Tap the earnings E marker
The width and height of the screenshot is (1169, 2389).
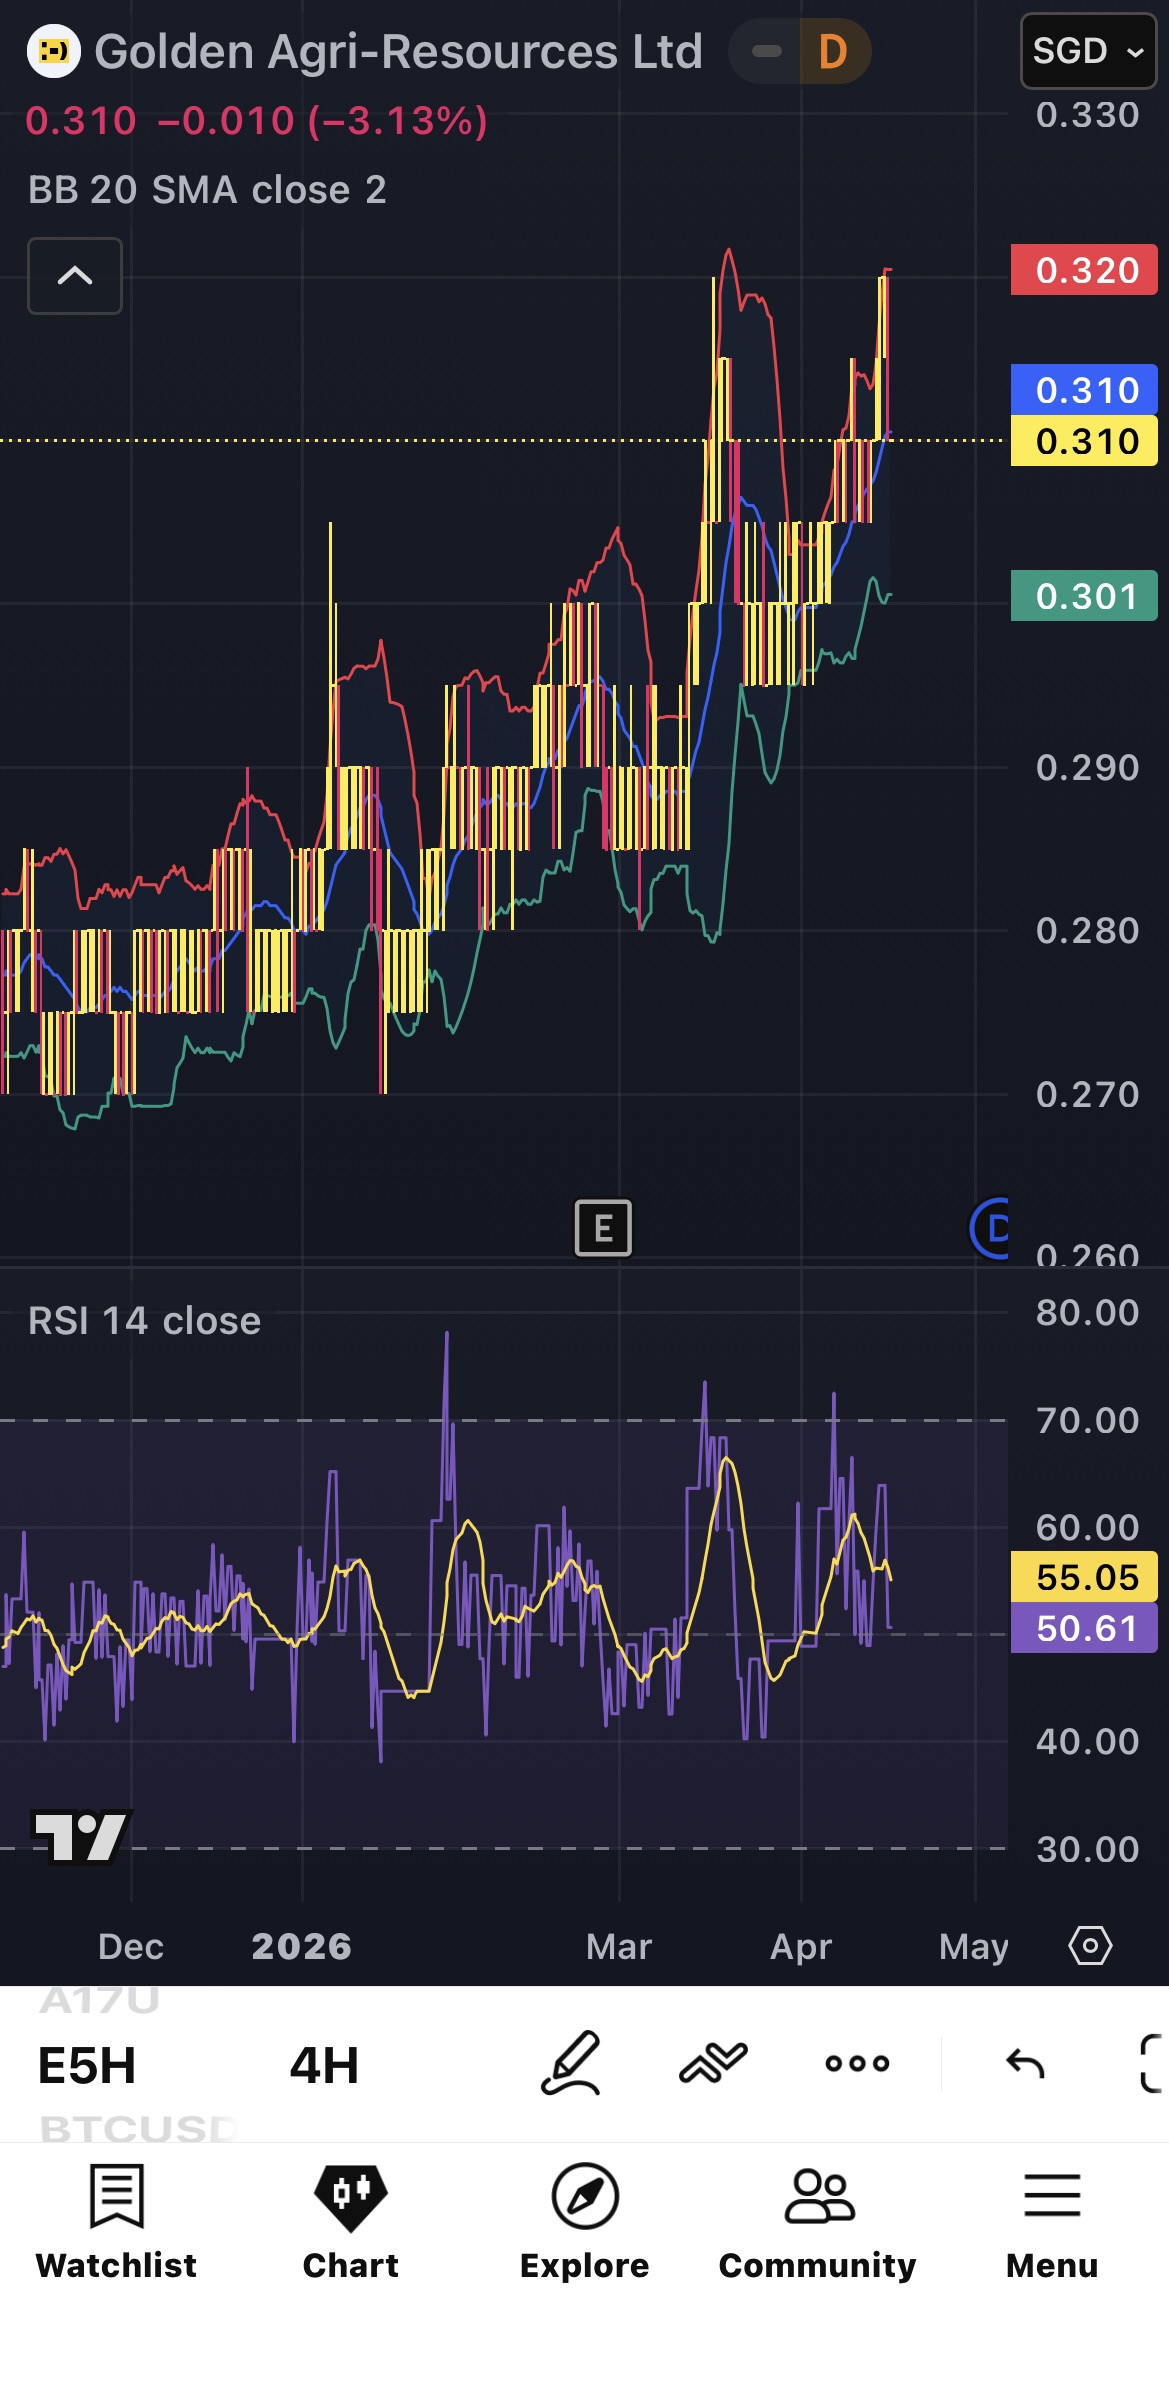(x=603, y=1227)
